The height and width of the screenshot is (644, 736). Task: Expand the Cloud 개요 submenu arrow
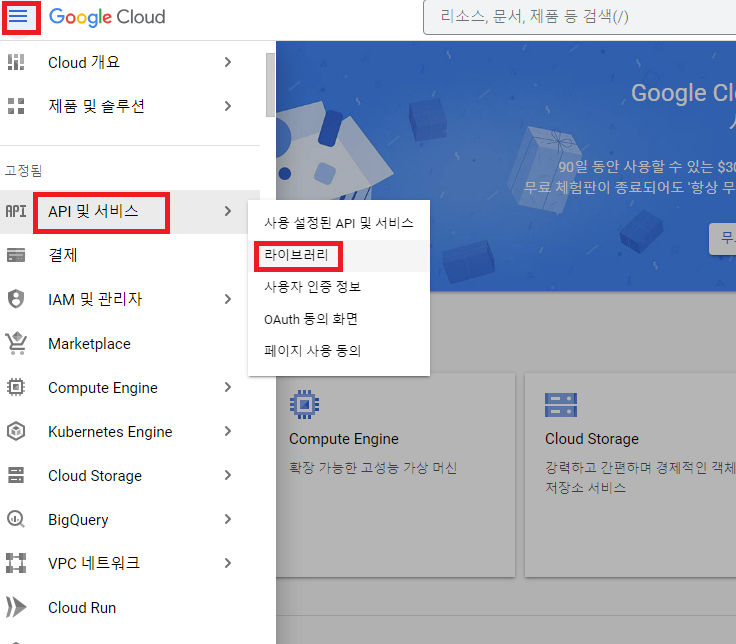(228, 62)
